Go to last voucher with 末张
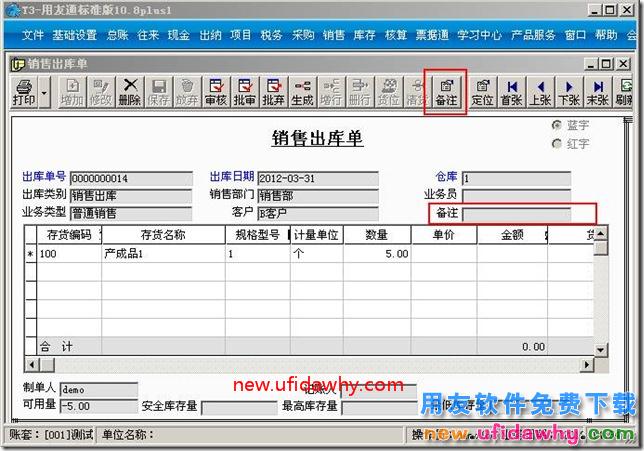The width and height of the screenshot is (644, 451). [598, 92]
